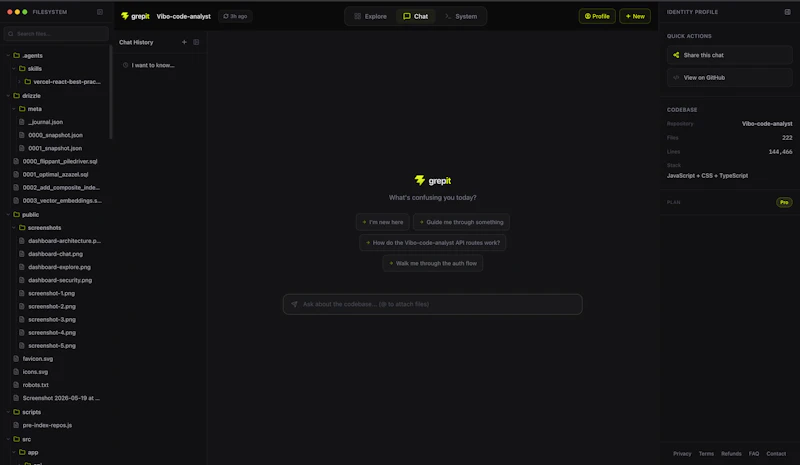
Task: Open the I want to know chat entry
Action: (x=153, y=65)
